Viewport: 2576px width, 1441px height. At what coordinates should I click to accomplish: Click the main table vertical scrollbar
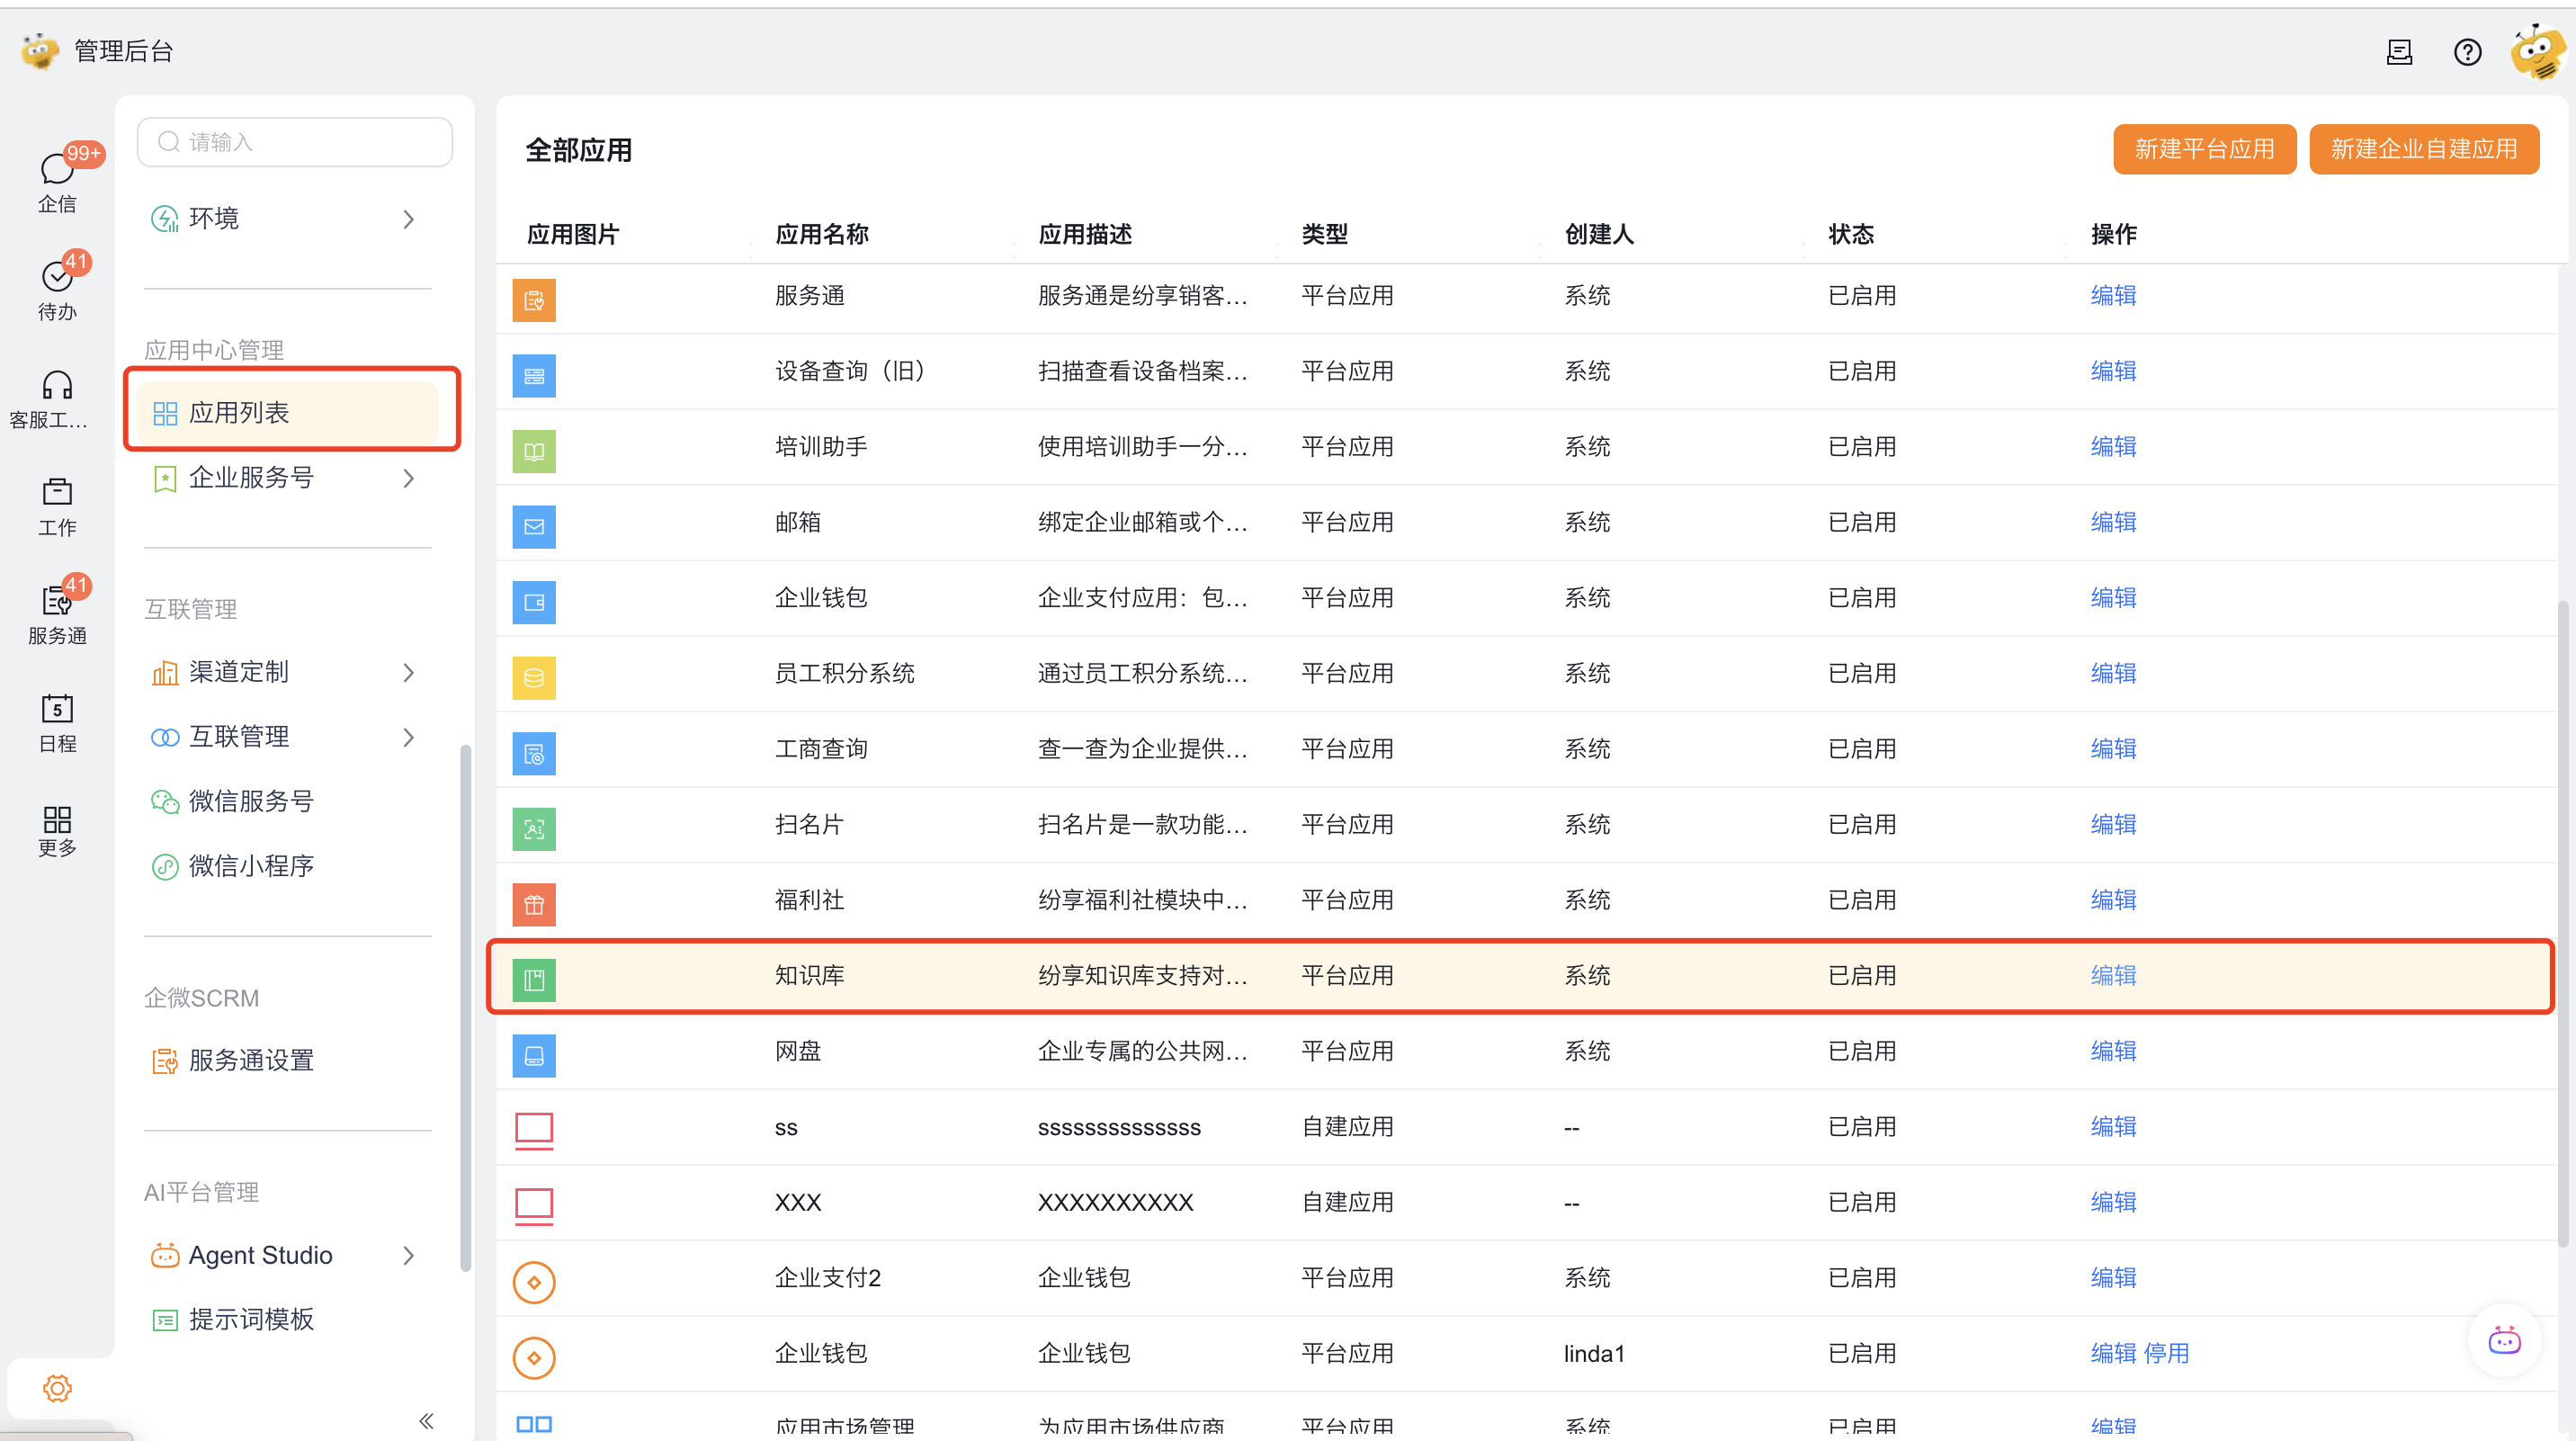[x=2563, y=922]
